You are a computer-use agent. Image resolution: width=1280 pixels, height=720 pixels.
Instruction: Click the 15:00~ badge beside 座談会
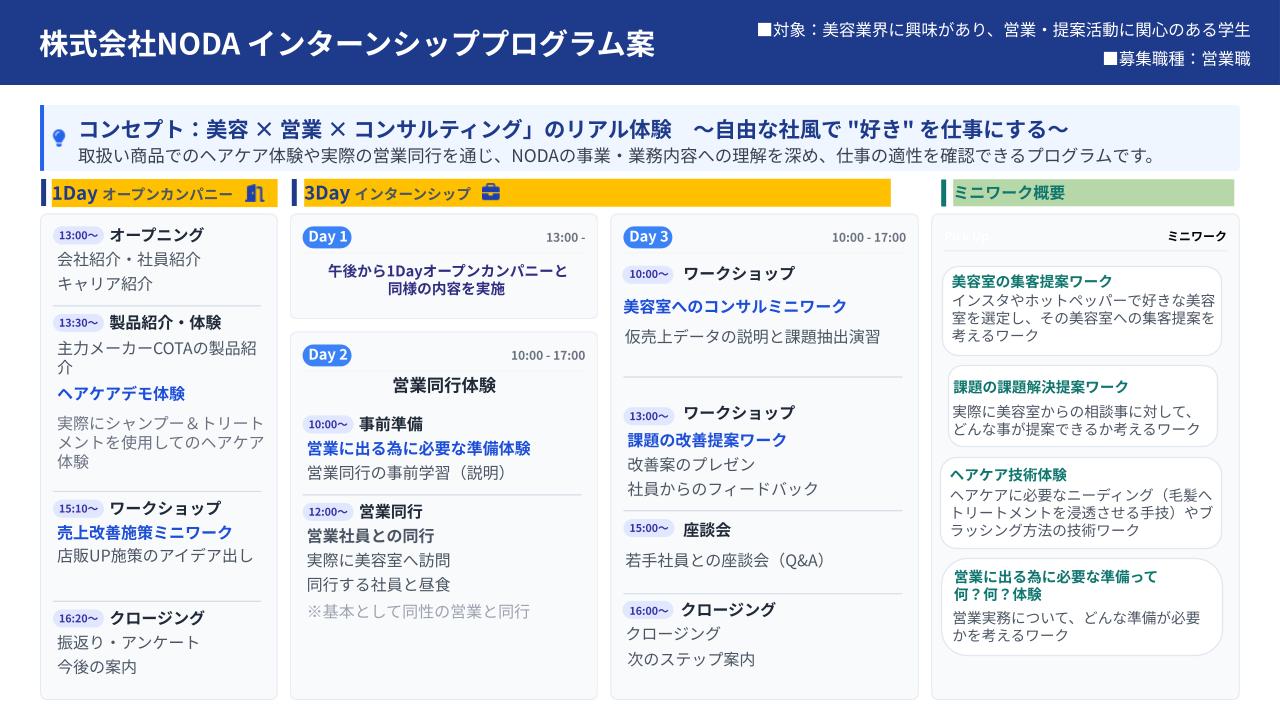pos(648,529)
